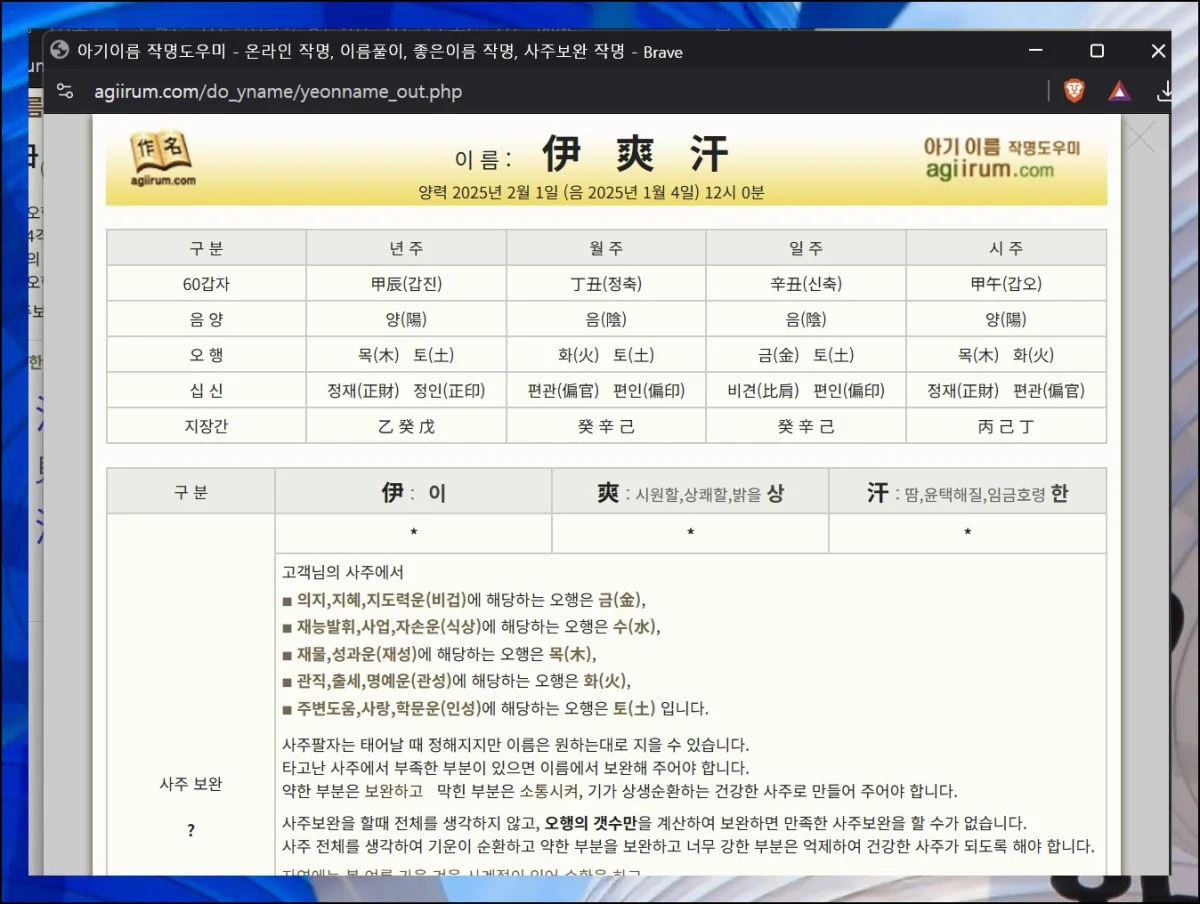Close the name result popup with X
This screenshot has width=1200, height=904.
tap(1140, 138)
